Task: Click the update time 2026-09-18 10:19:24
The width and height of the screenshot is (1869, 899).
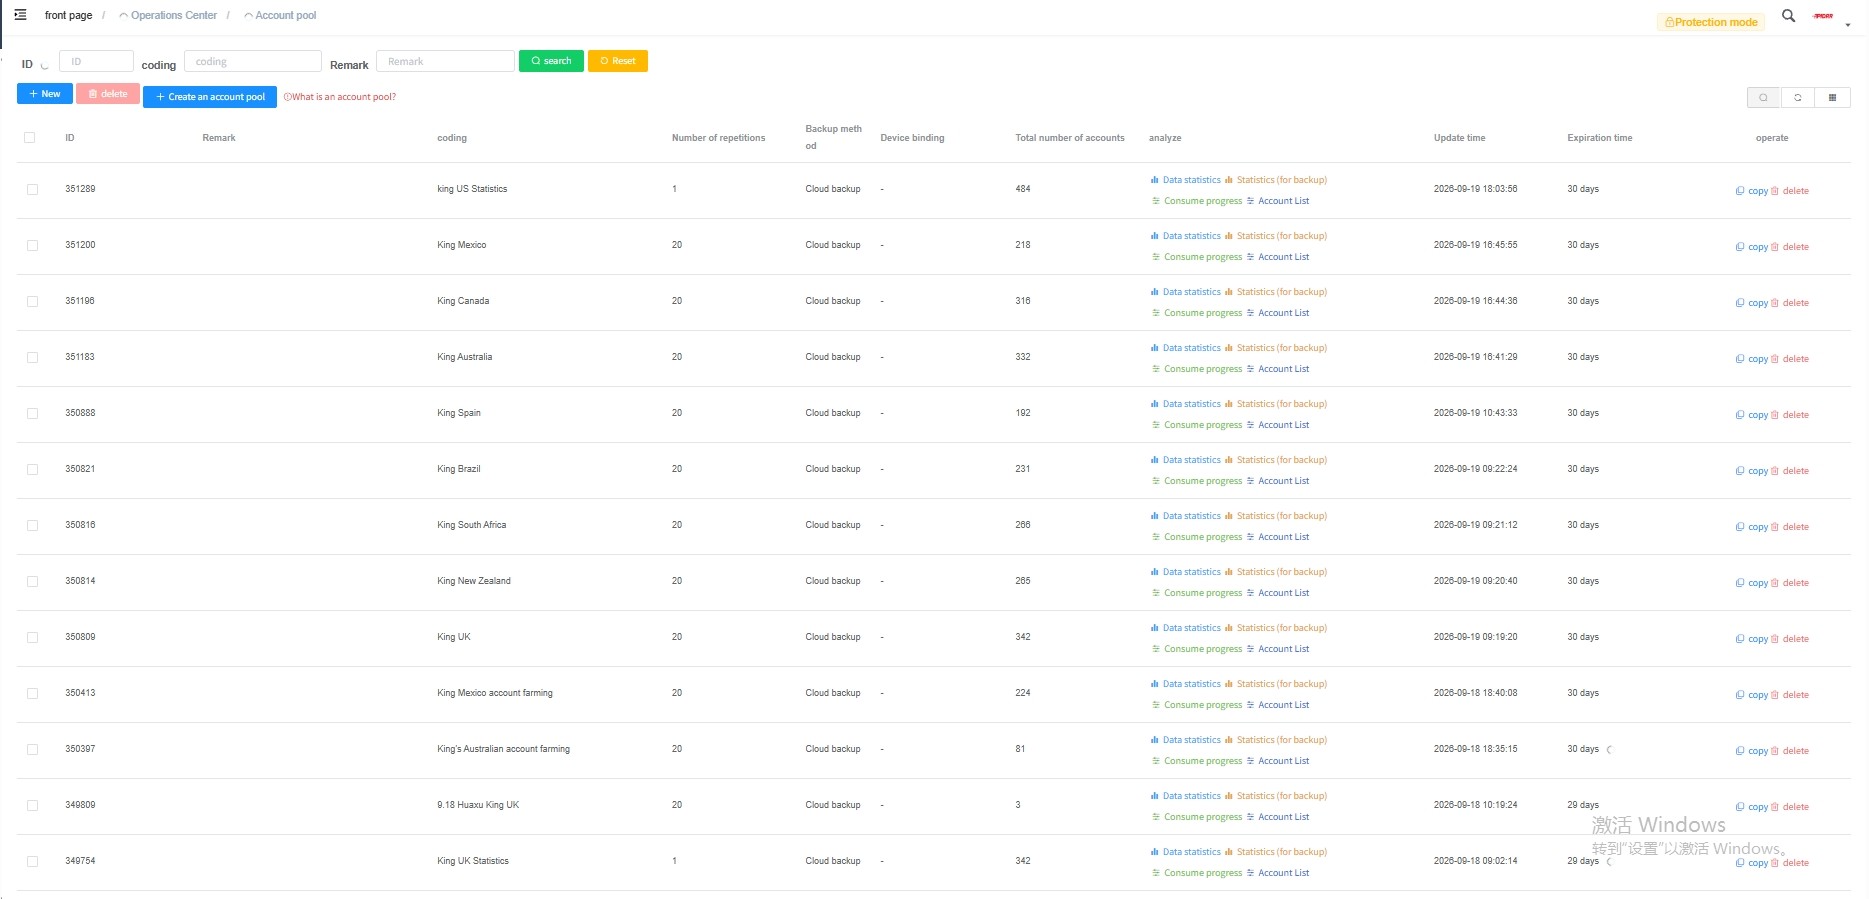Action: (1475, 805)
